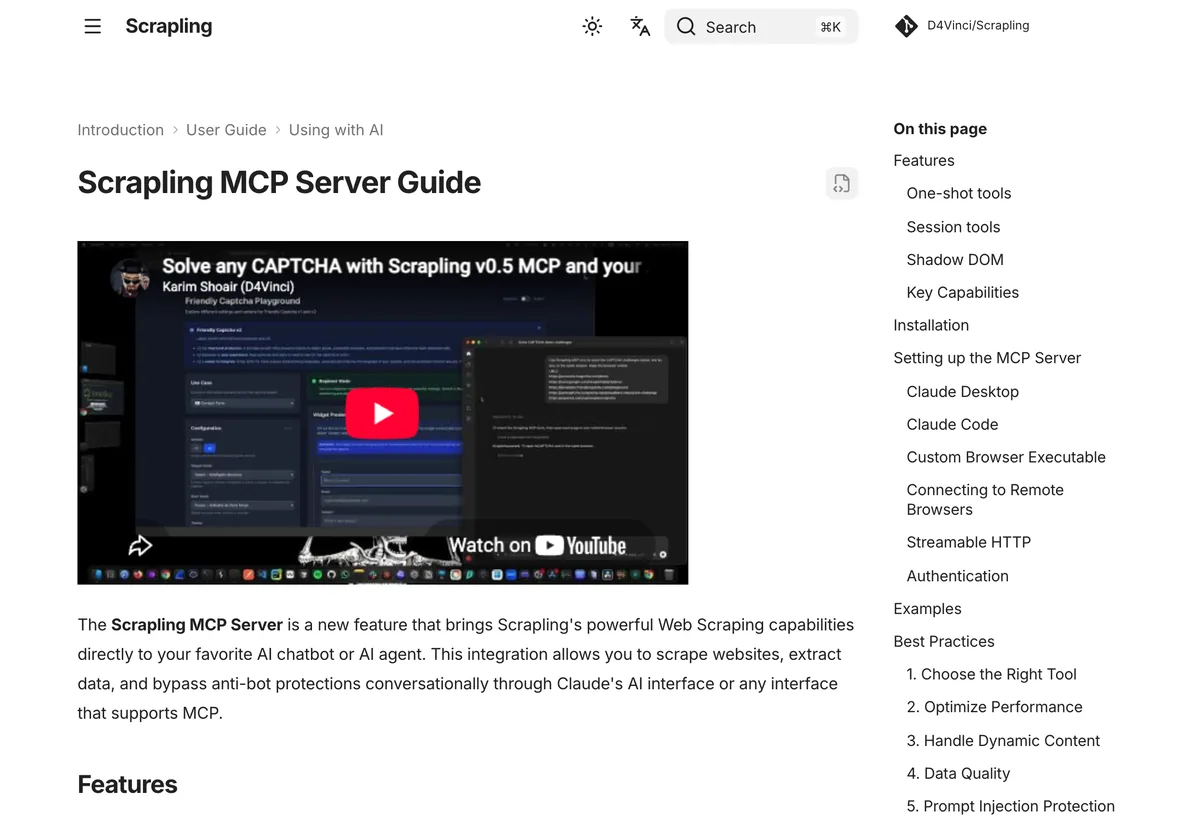Image resolution: width=1200 pixels, height=818 pixels.
Task: Jump to 1. Choose the Right Tool
Action: [992, 674]
